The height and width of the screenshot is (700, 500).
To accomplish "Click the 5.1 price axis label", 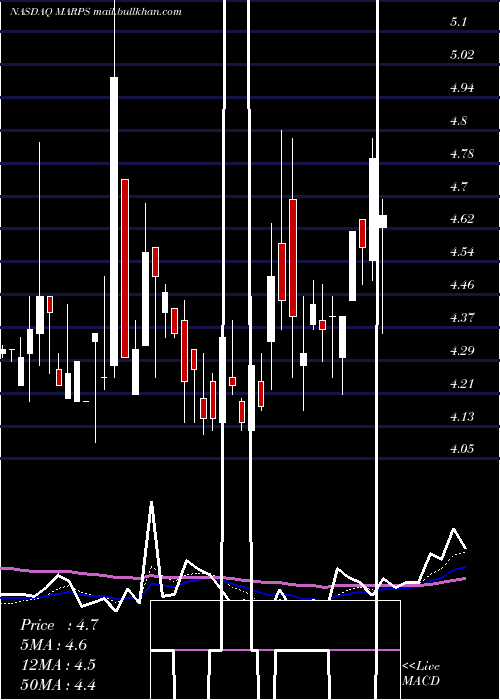I will (458, 22).
